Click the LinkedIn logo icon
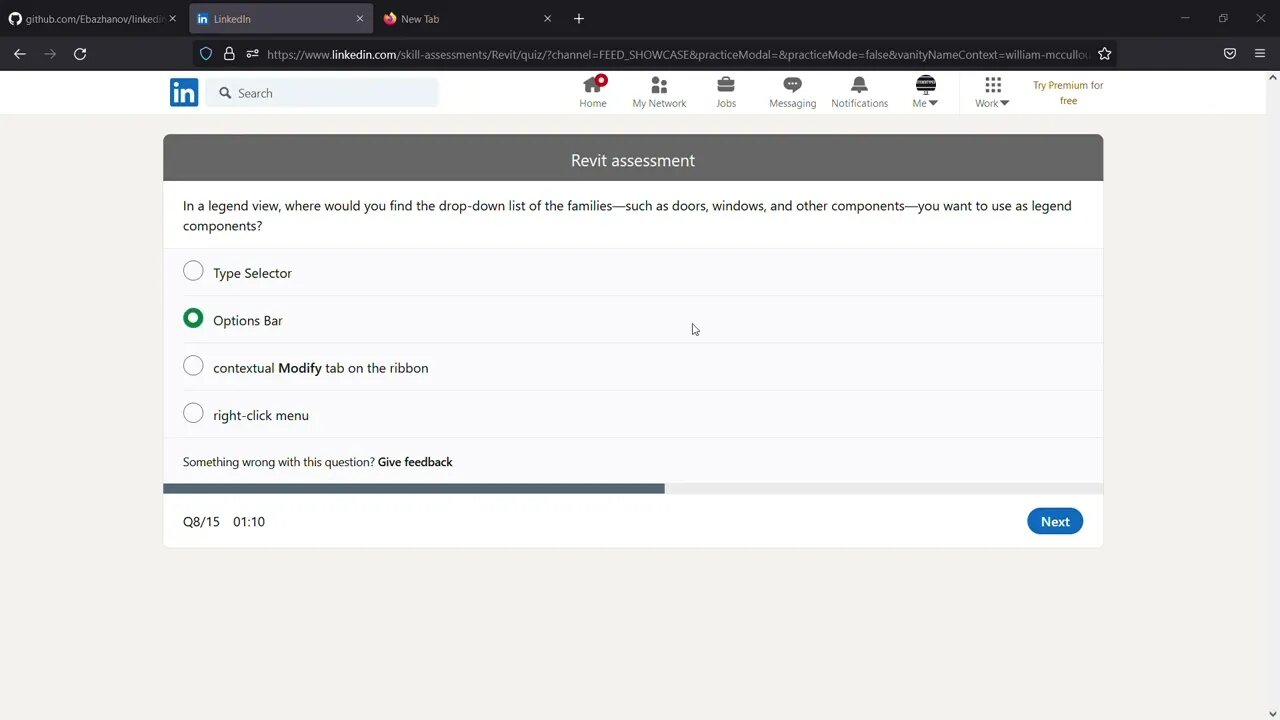This screenshot has width=1280, height=720. click(184, 93)
